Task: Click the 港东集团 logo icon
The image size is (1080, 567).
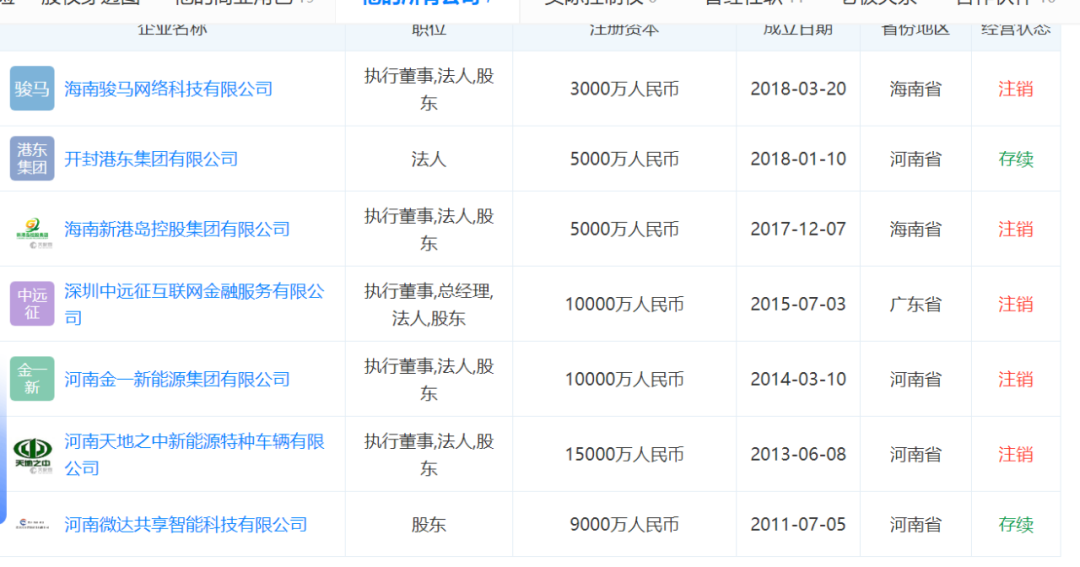Action: click(x=32, y=158)
